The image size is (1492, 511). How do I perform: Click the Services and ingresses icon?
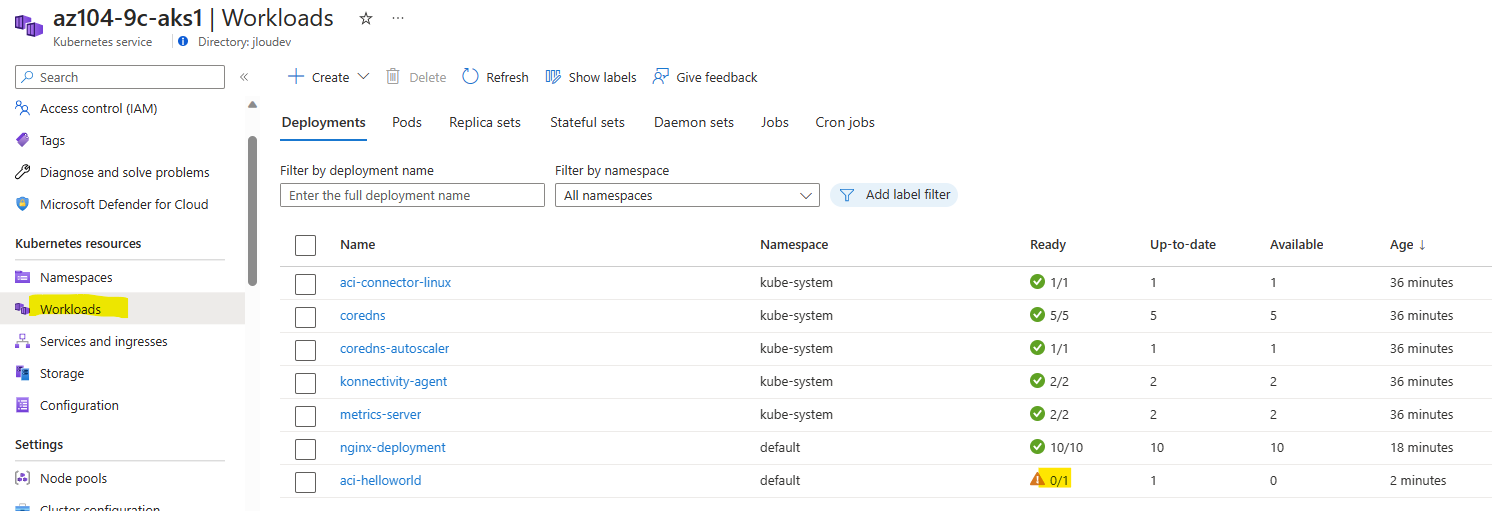[23, 341]
